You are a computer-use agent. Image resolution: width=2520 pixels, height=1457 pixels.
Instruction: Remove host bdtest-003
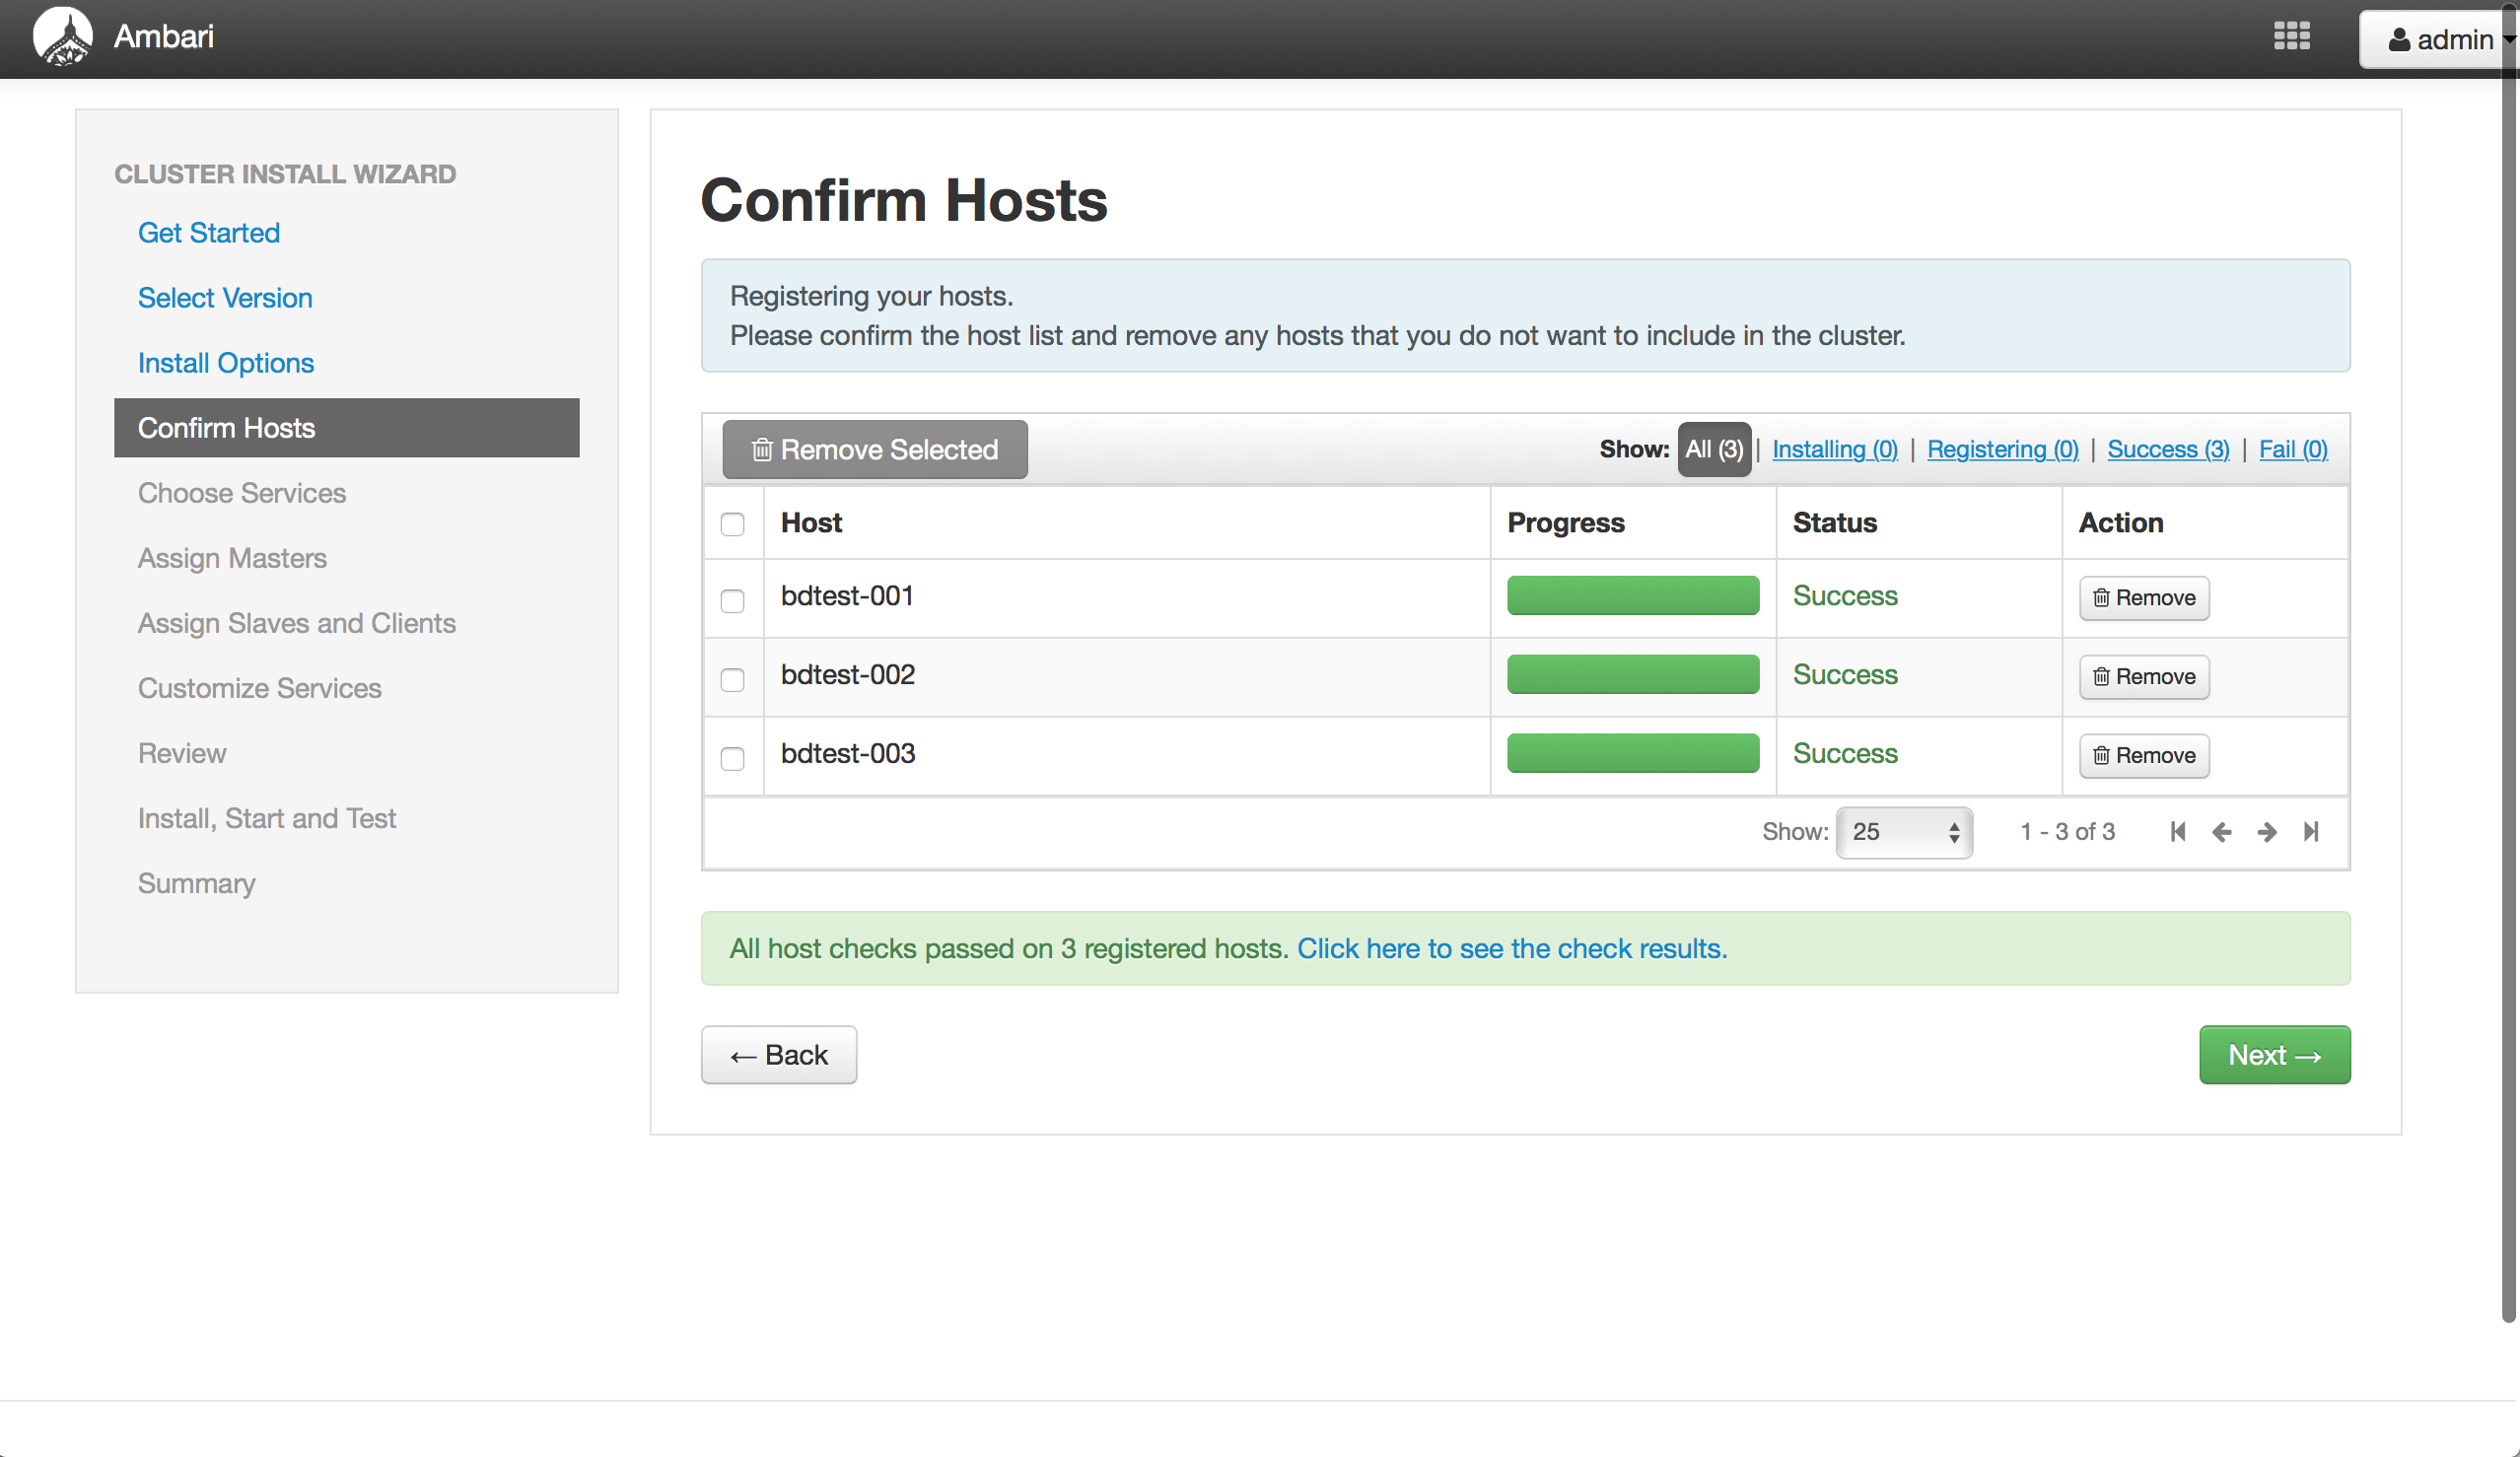point(2143,756)
